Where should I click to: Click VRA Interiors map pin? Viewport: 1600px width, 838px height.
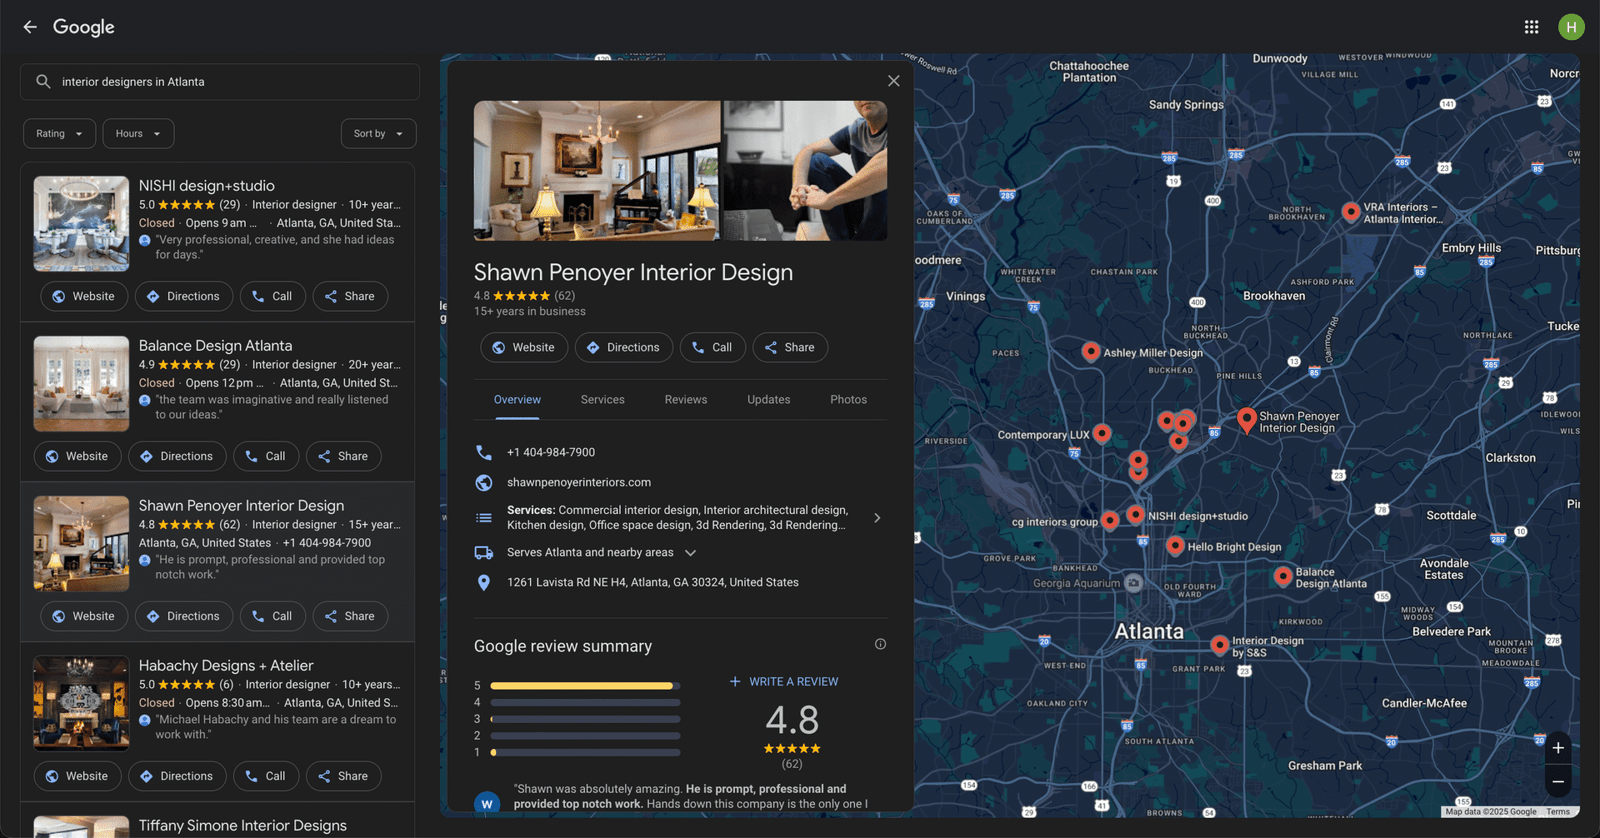pyautogui.click(x=1351, y=211)
